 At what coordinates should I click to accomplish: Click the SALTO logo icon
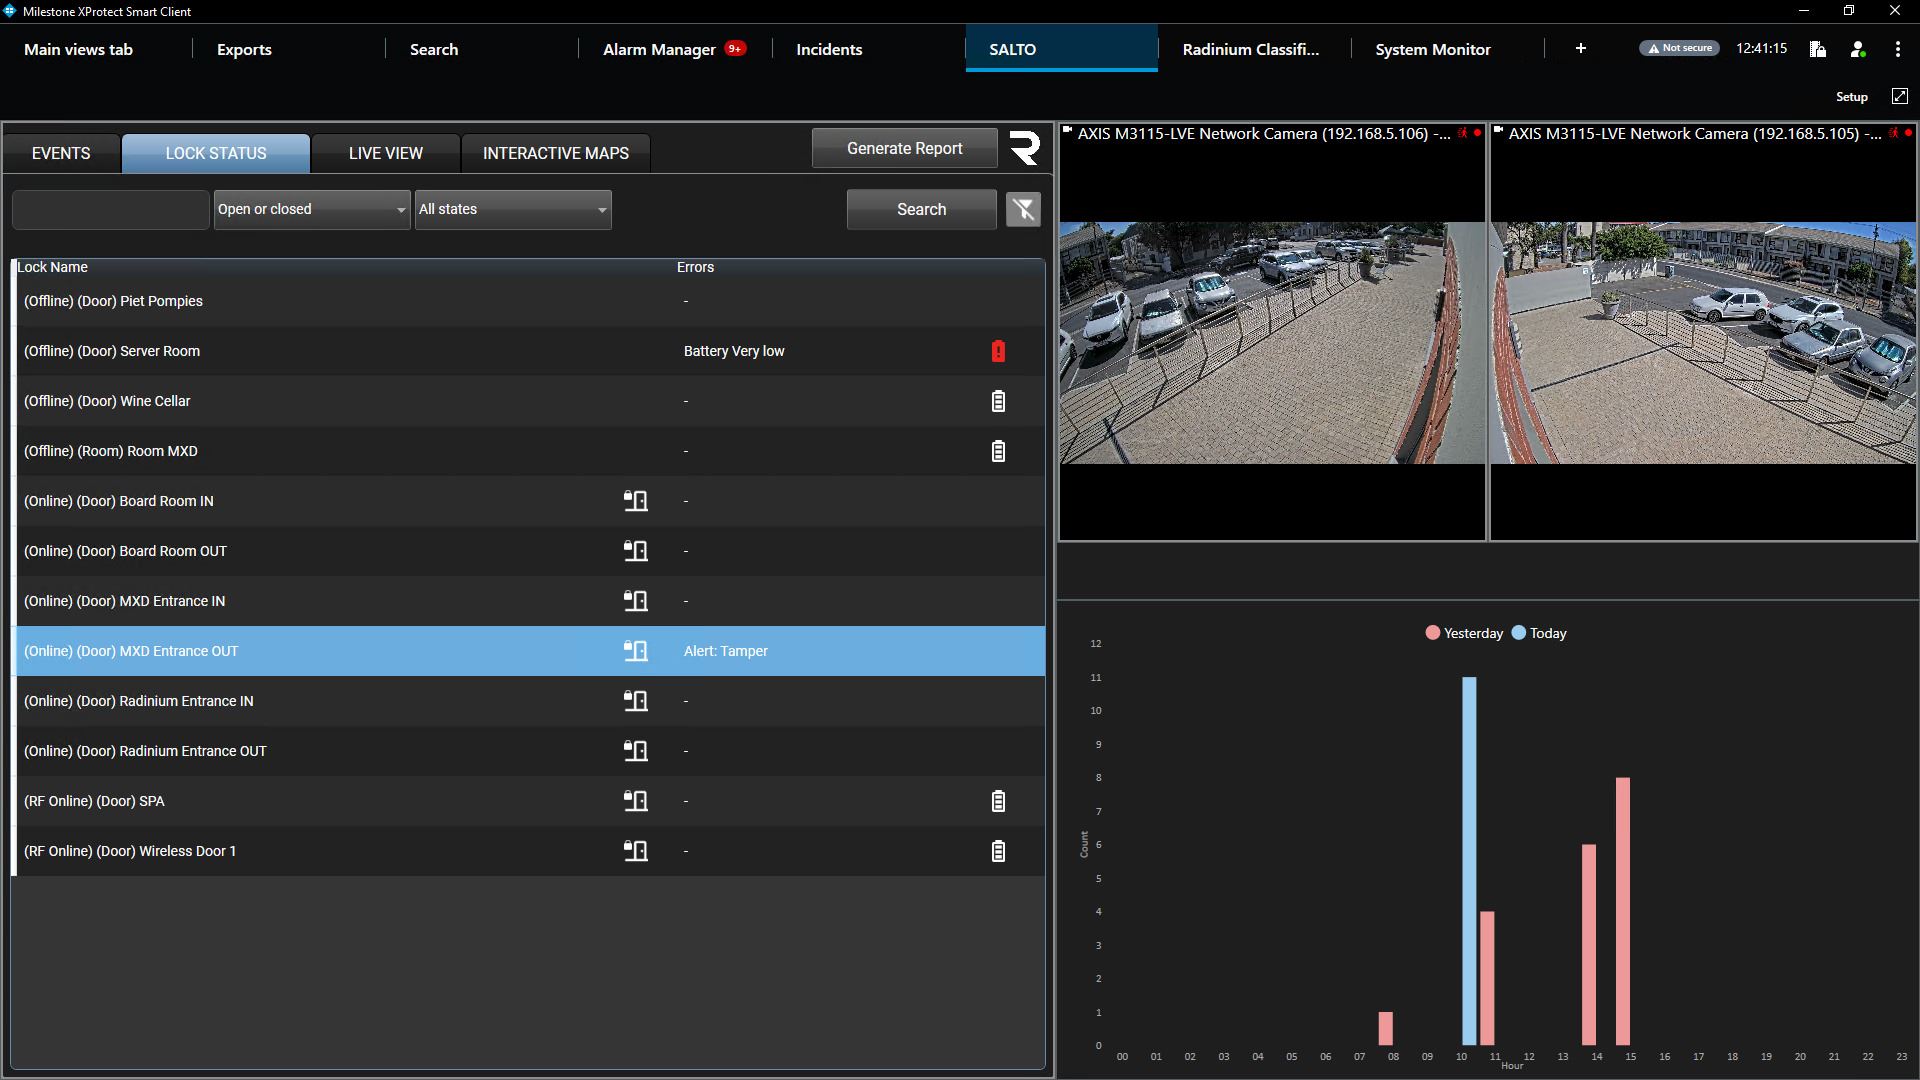(1025, 148)
